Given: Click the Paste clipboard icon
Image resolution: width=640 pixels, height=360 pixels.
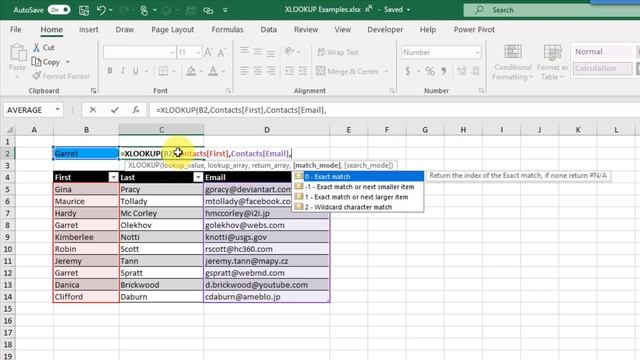Looking at the screenshot, I should (18, 53).
